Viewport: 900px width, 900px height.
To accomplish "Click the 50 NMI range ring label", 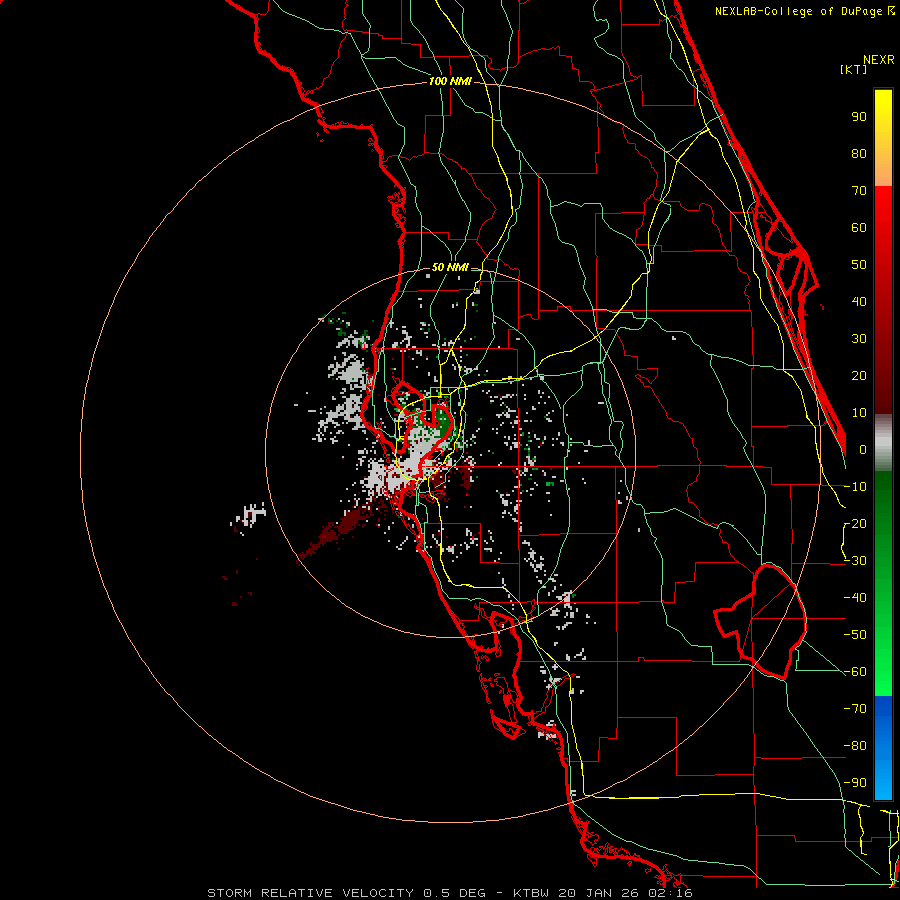I will tap(450, 267).
